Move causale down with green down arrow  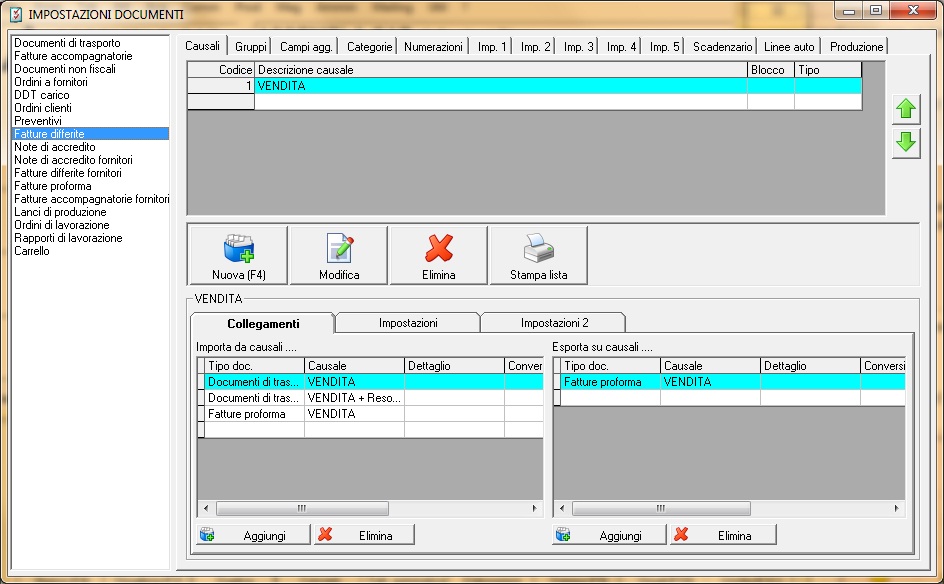906,143
